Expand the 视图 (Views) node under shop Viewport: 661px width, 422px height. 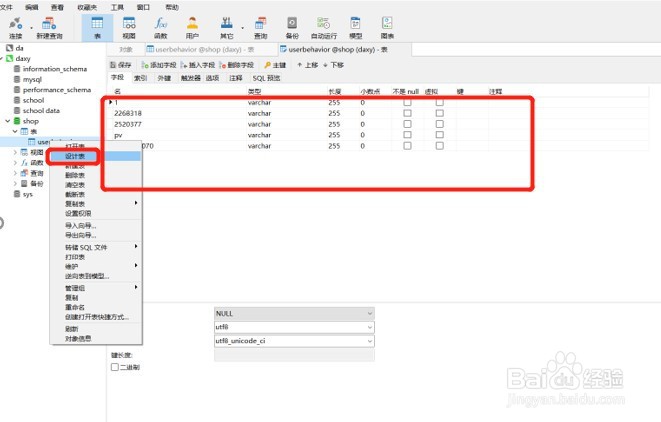coord(15,152)
